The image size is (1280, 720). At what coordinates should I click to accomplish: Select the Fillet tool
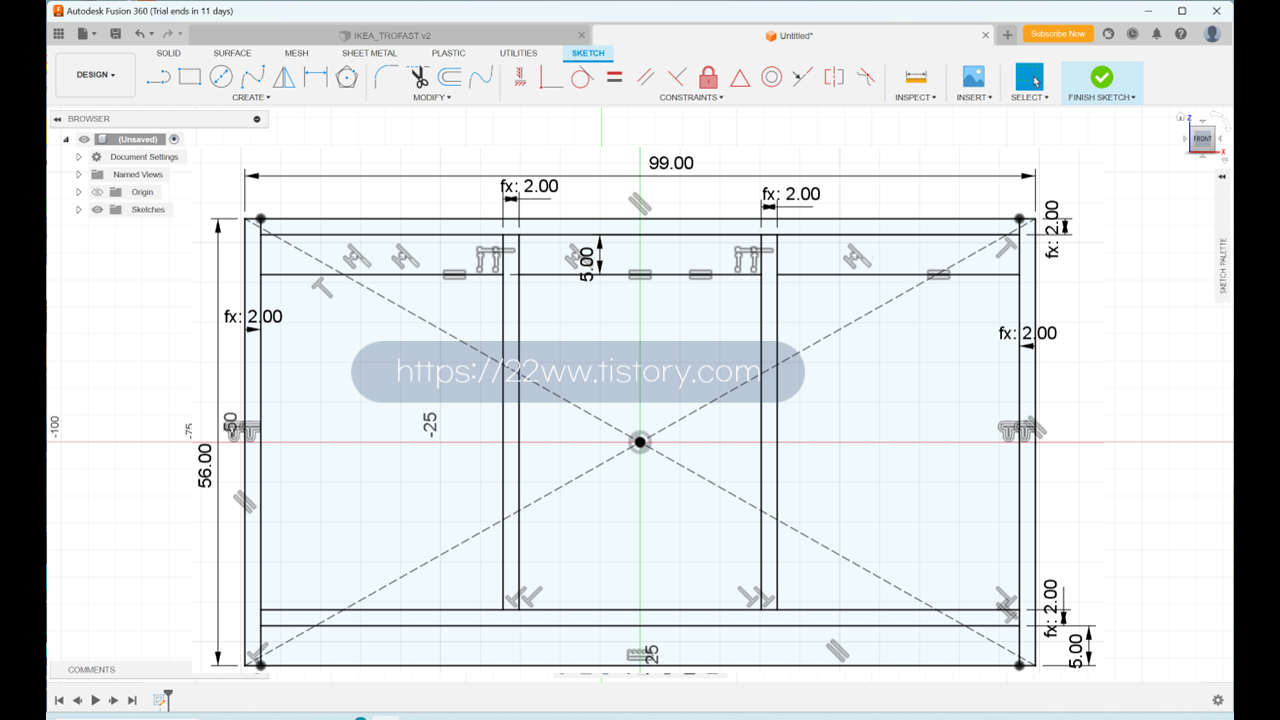386,77
